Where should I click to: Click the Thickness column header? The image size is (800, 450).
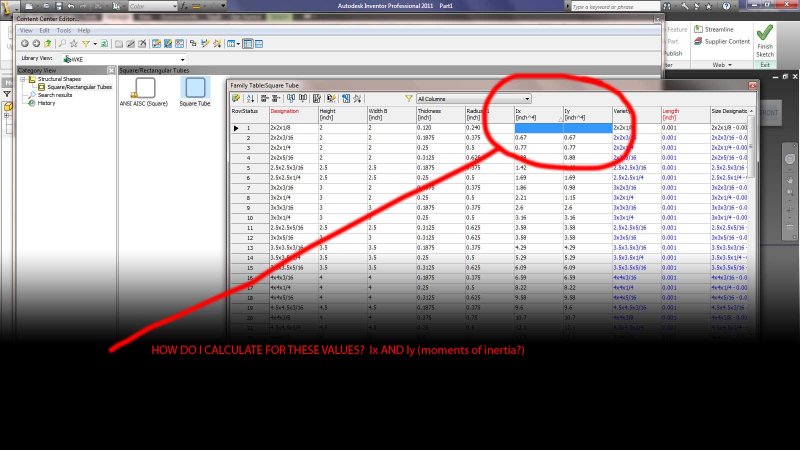pyautogui.click(x=440, y=114)
